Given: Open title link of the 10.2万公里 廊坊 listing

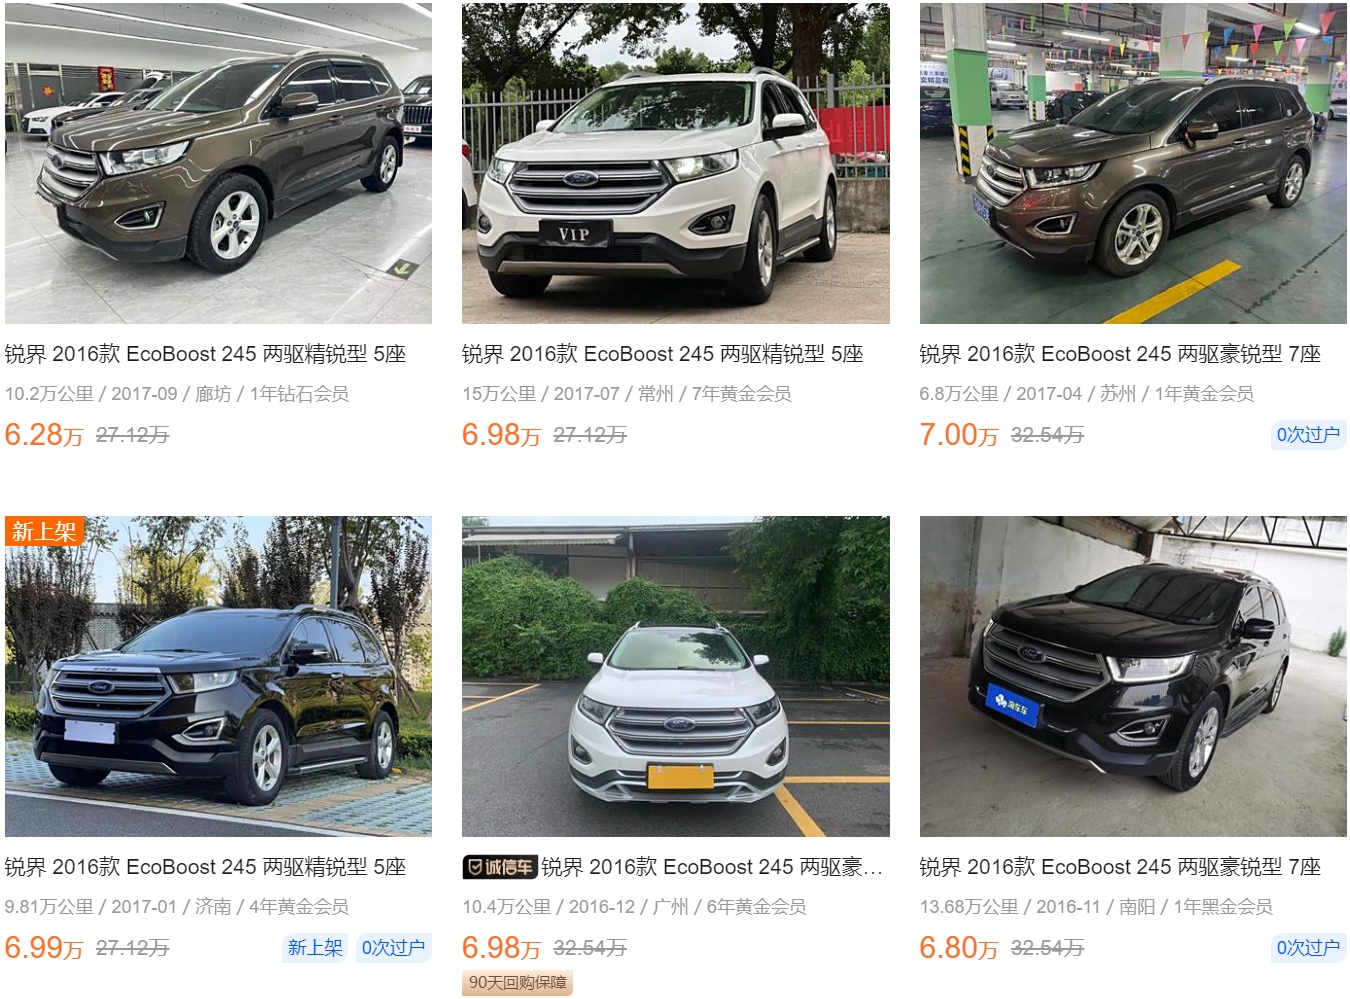Looking at the screenshot, I should pos(205,354).
